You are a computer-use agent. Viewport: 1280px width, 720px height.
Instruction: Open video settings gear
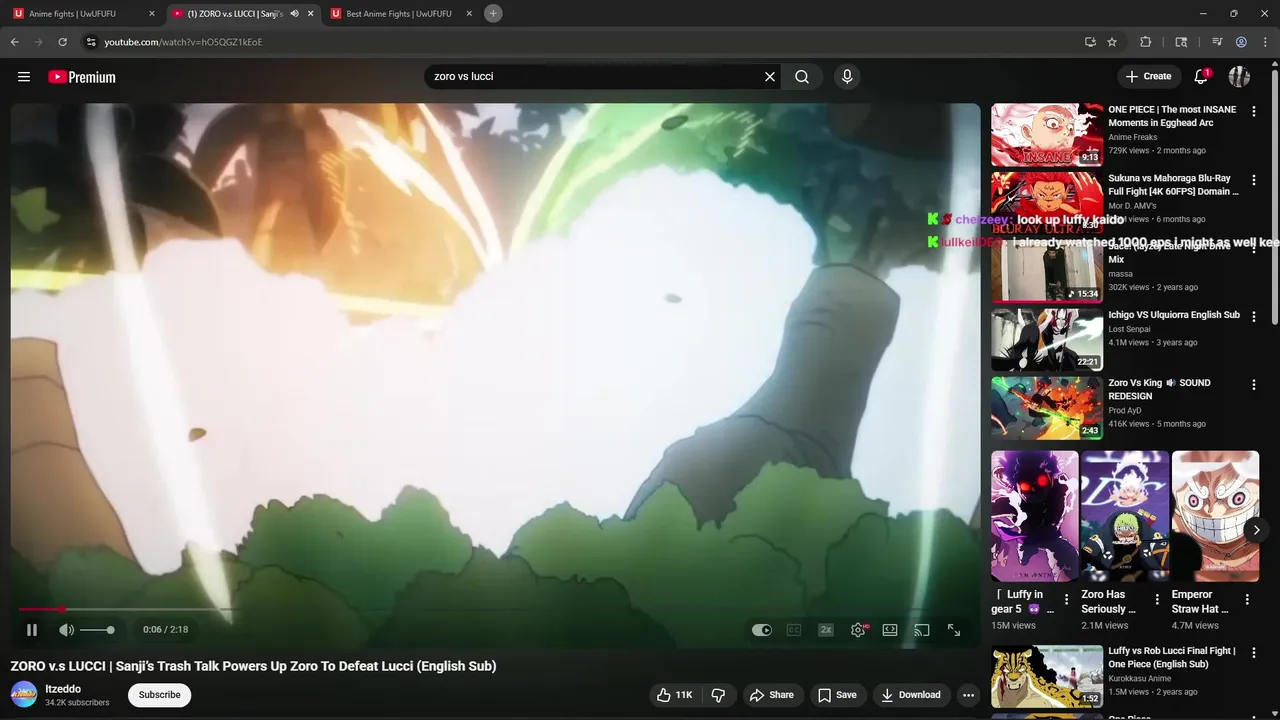[858, 630]
